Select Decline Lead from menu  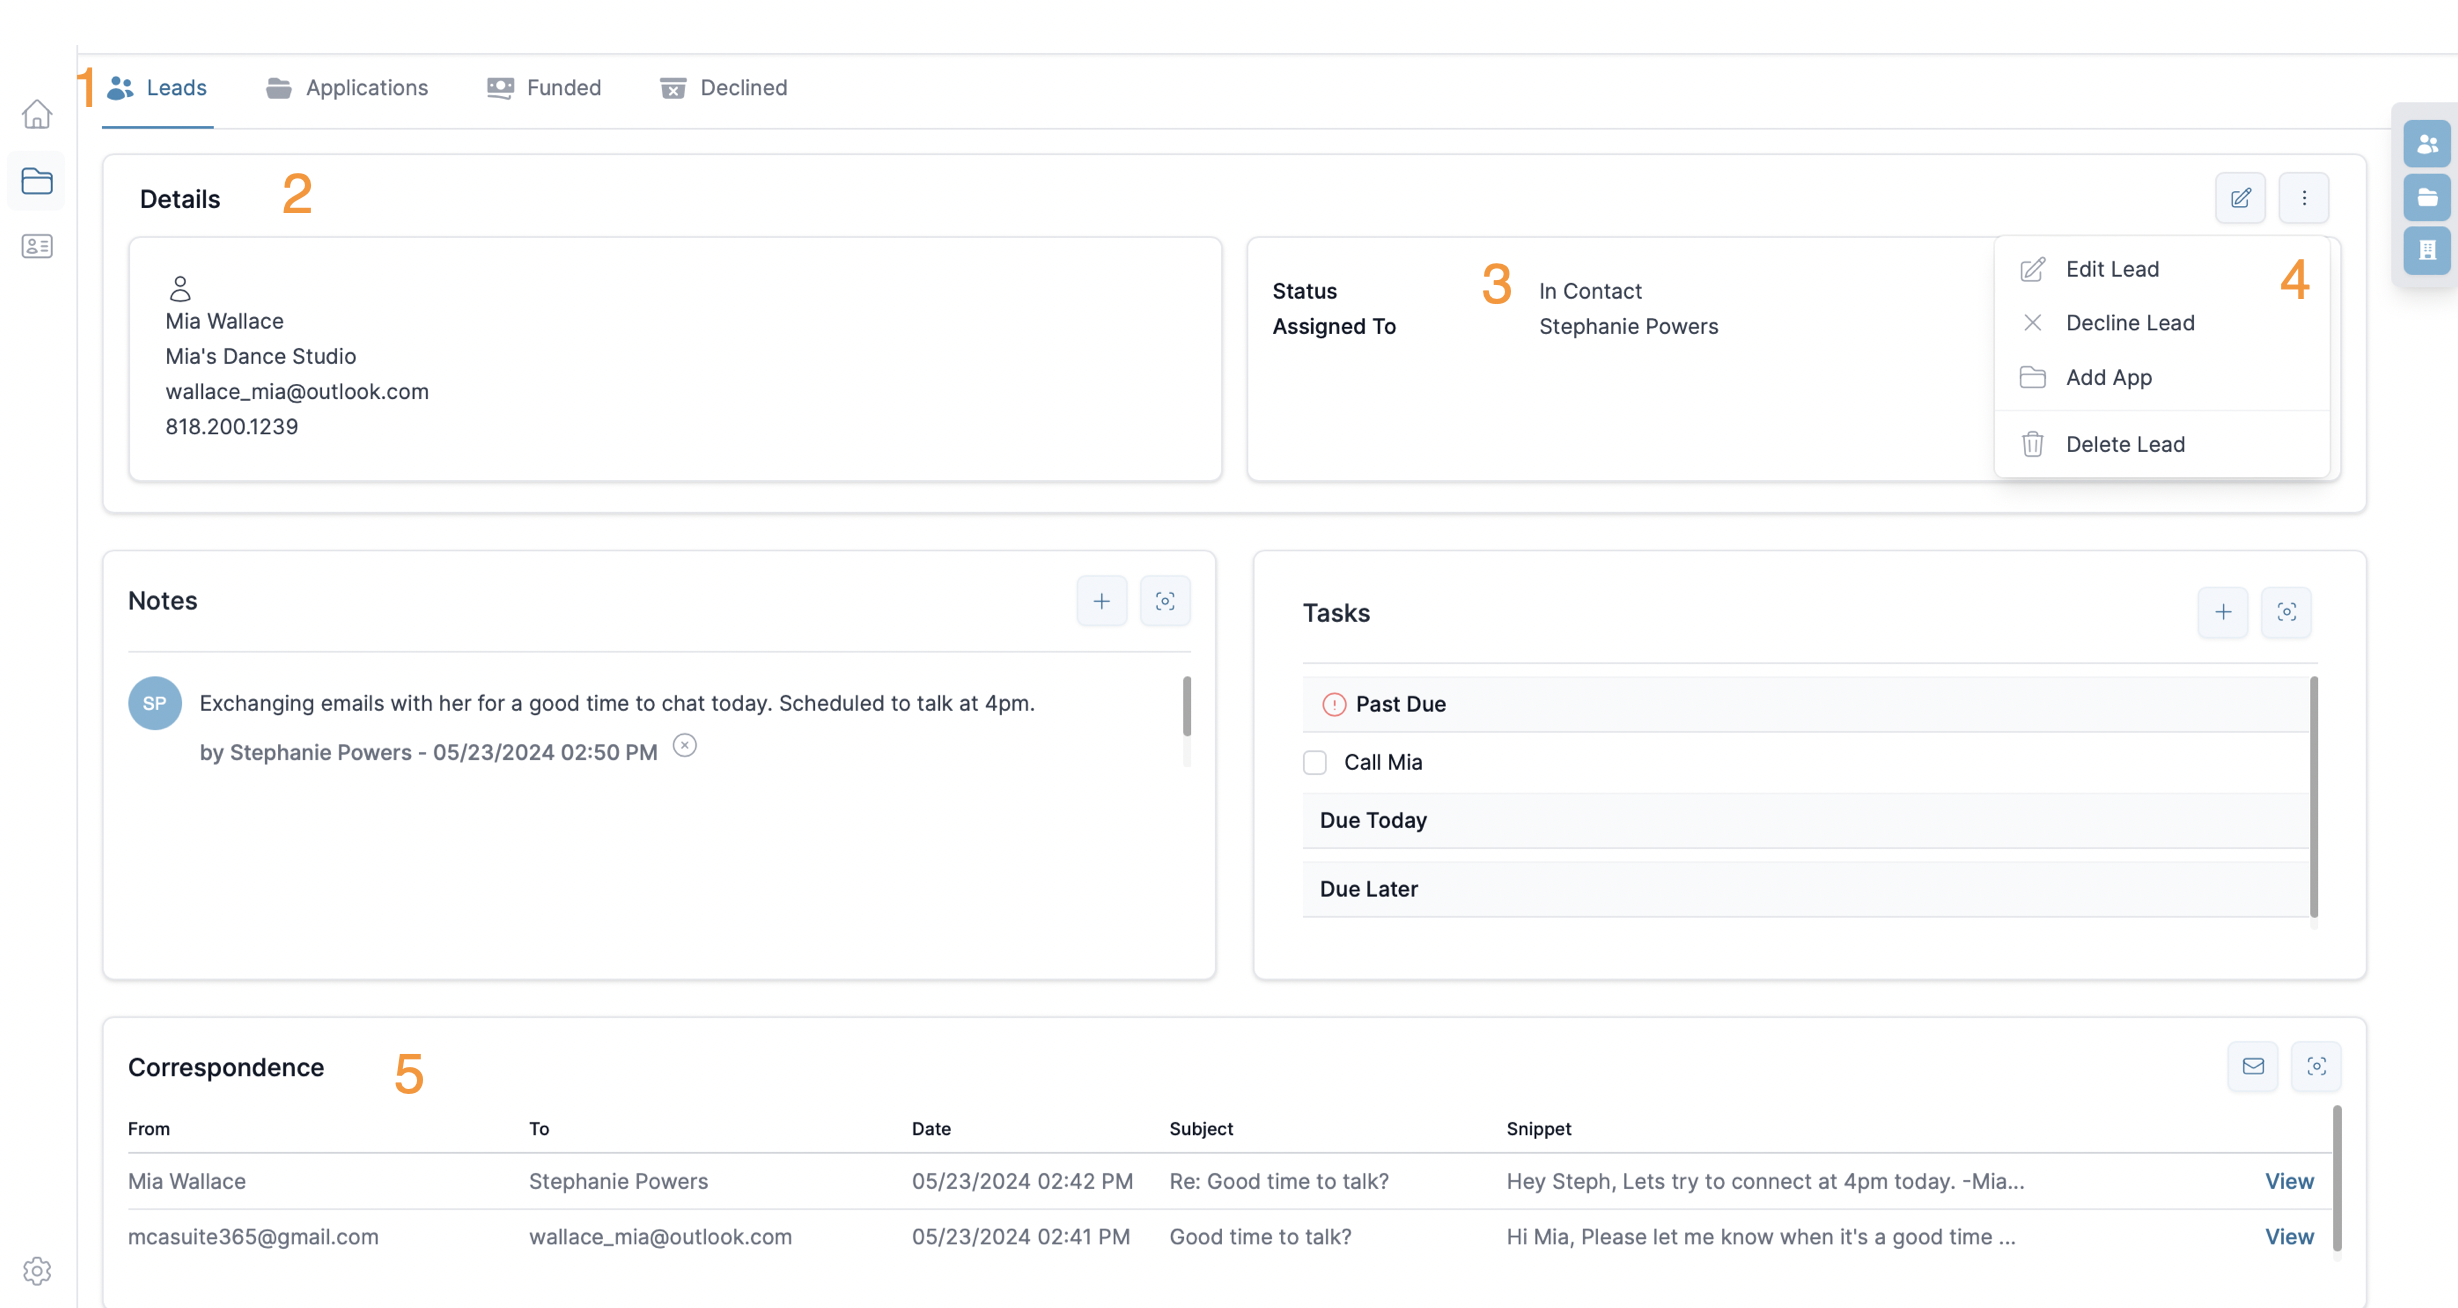(x=2129, y=323)
